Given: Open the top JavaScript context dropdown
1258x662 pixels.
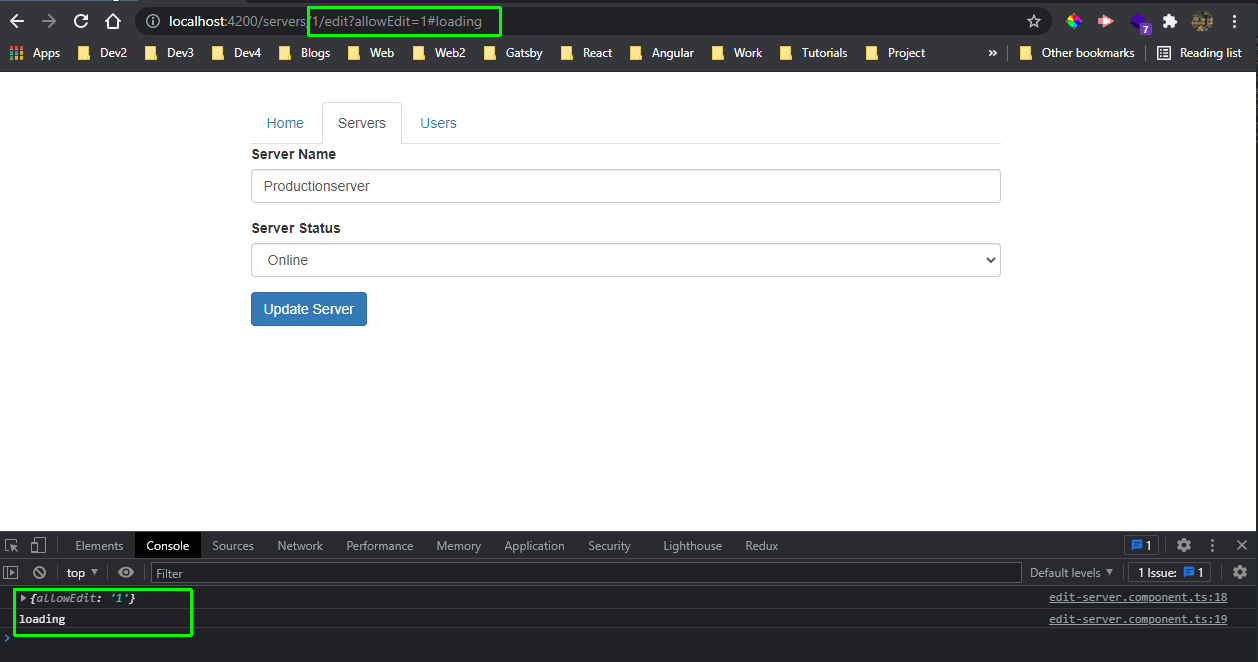Looking at the screenshot, I should tap(82, 573).
